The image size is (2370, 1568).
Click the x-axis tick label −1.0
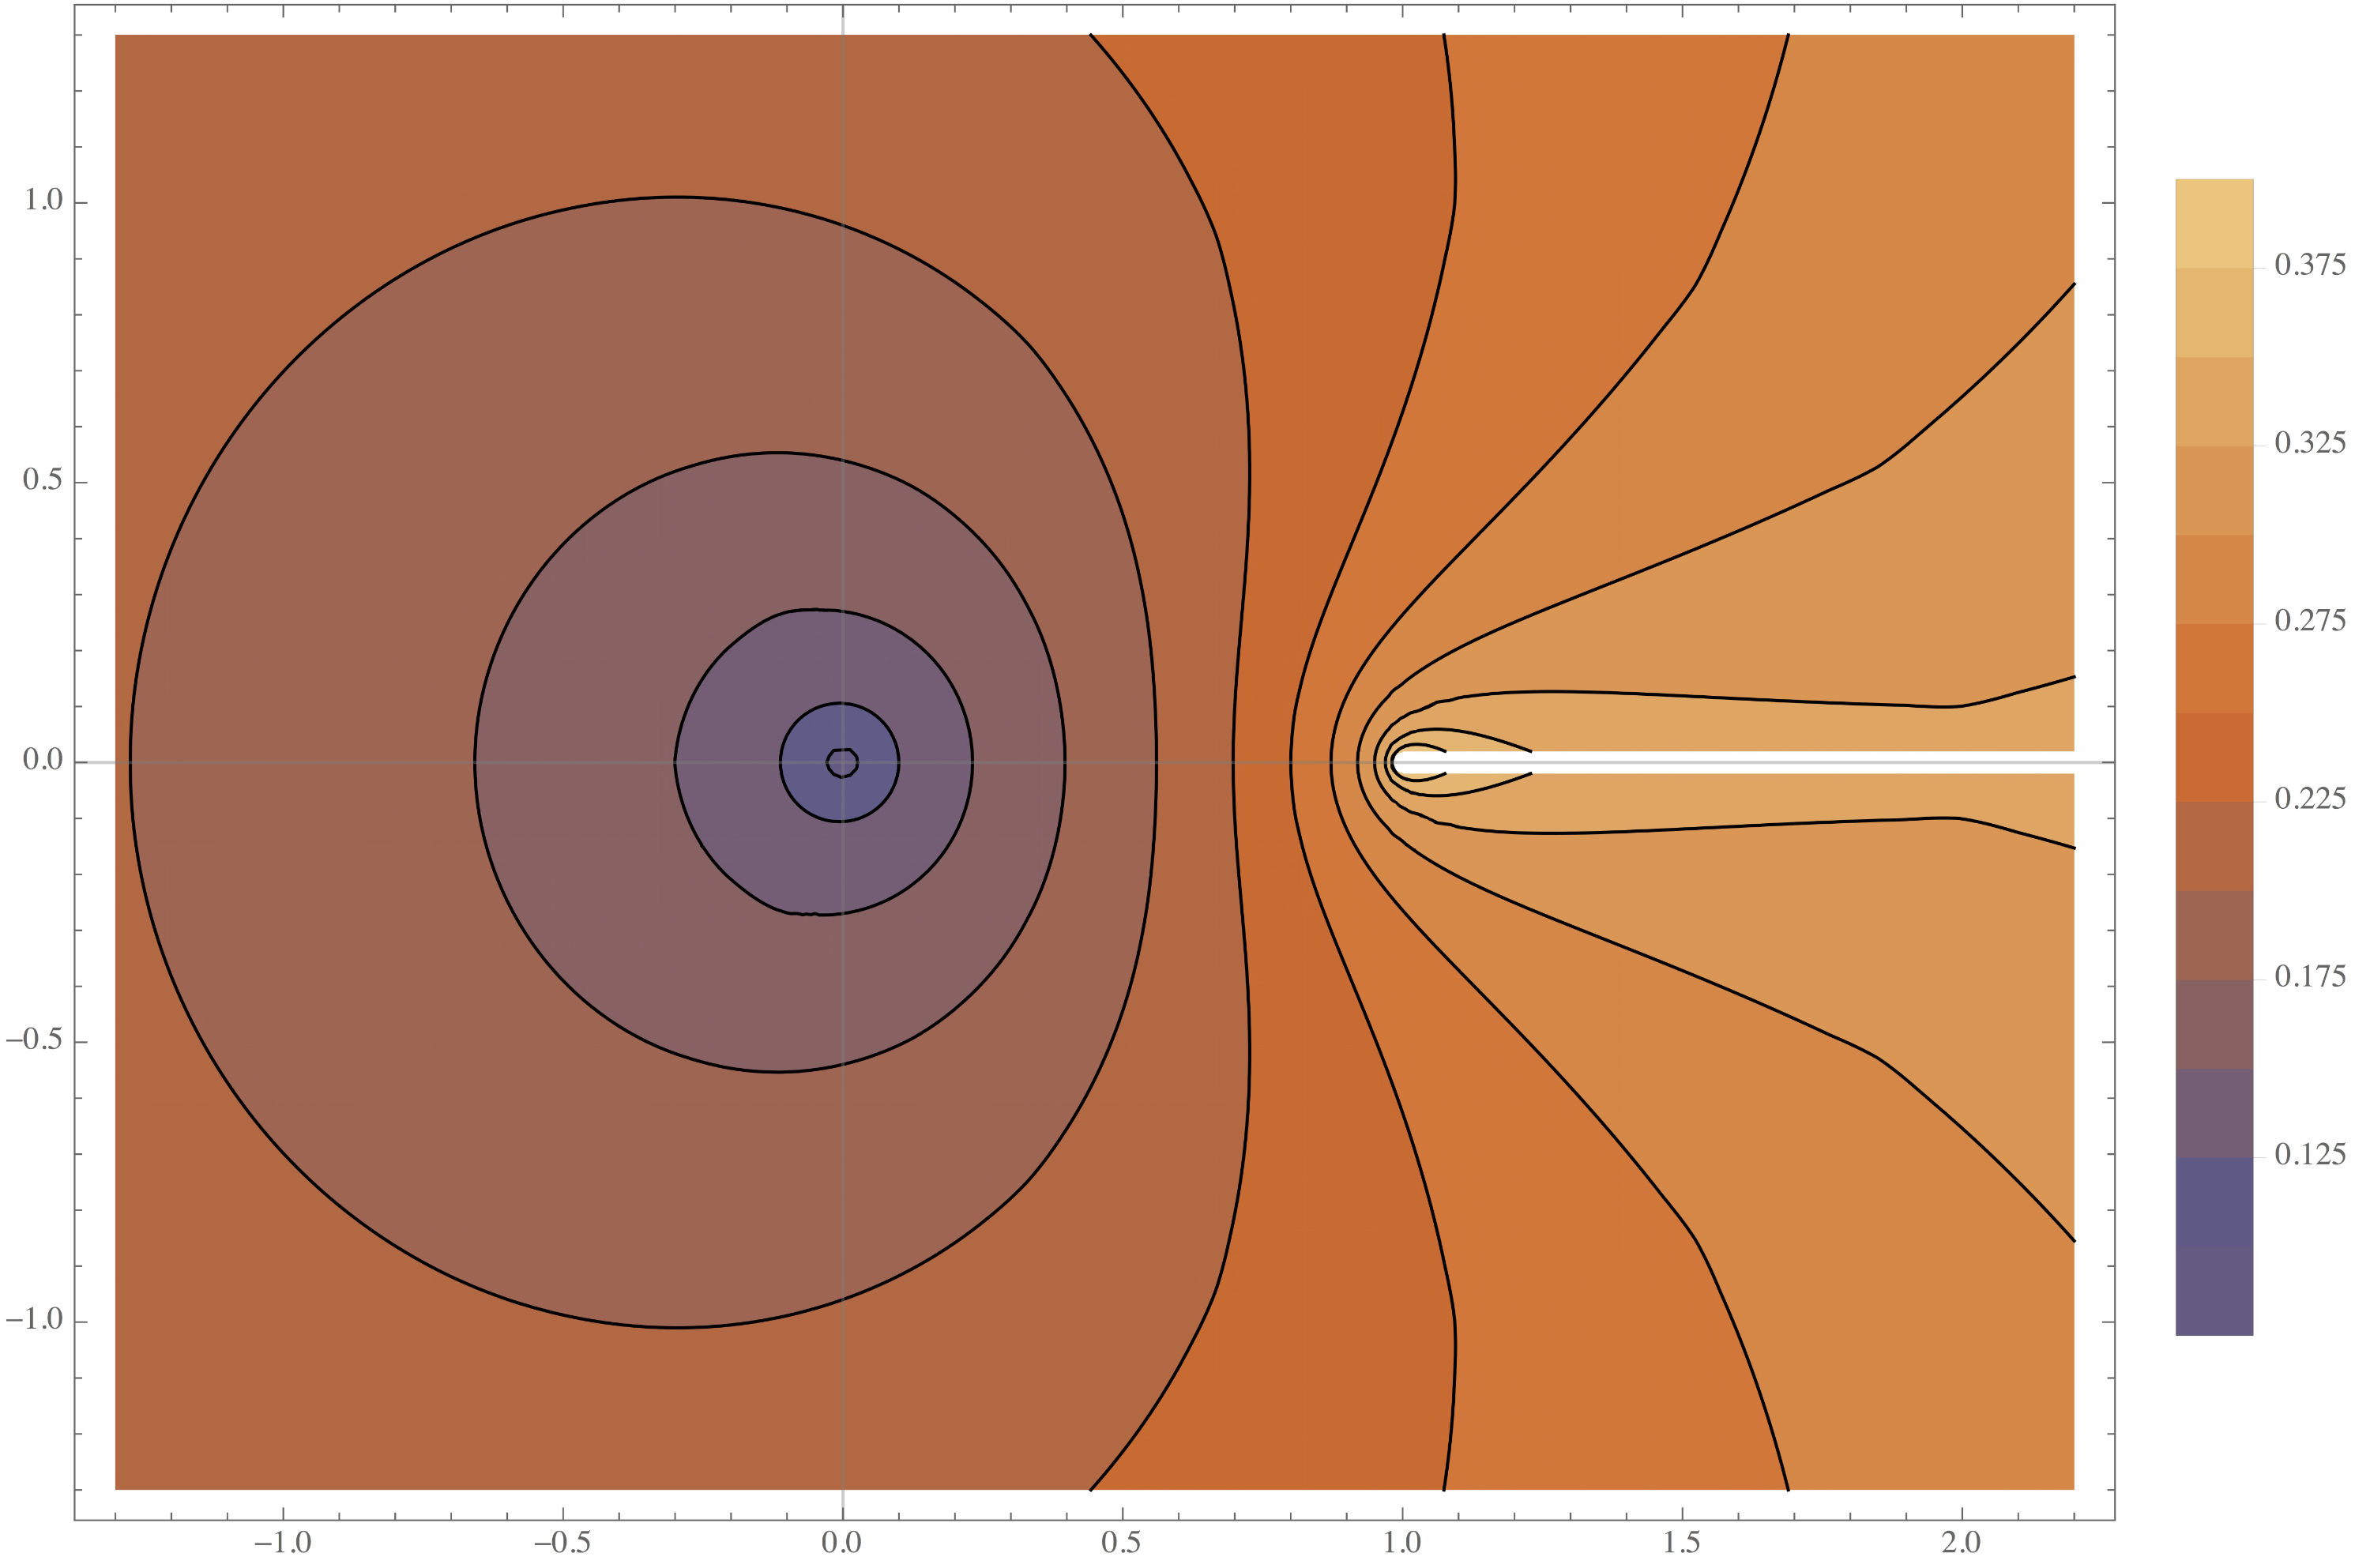[x=281, y=1543]
